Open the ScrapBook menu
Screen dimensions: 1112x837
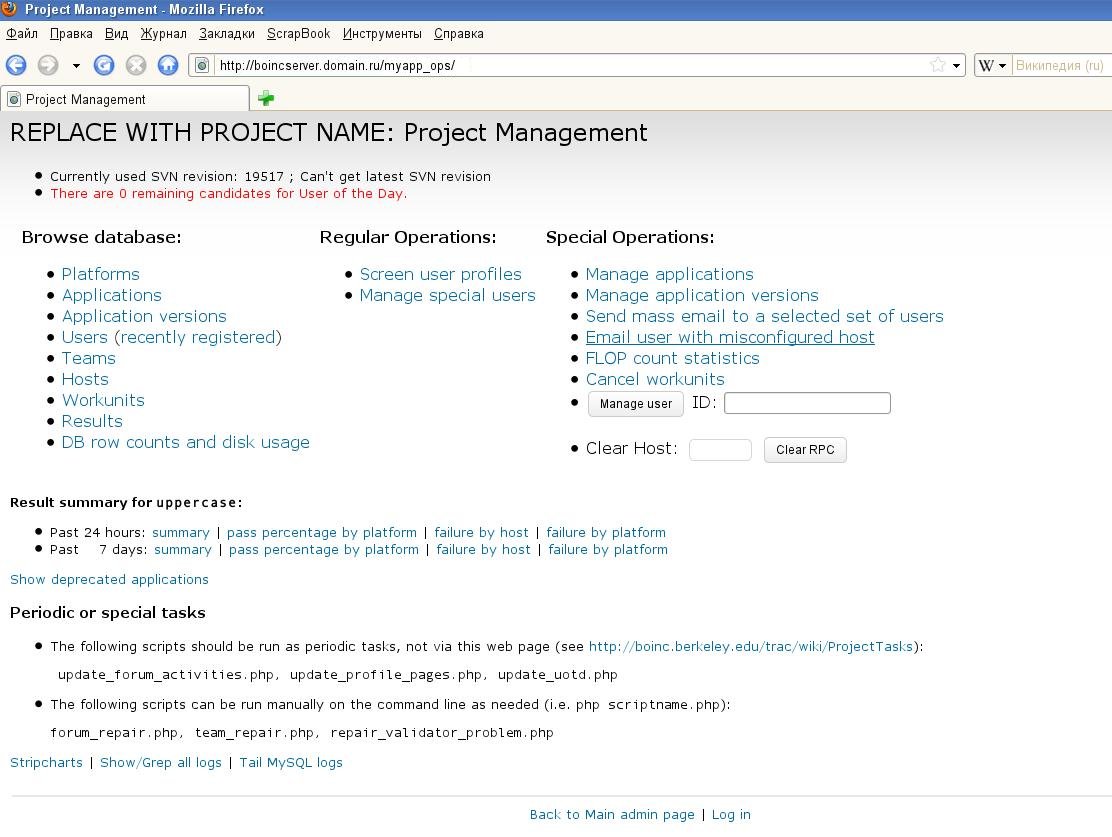[x=298, y=33]
